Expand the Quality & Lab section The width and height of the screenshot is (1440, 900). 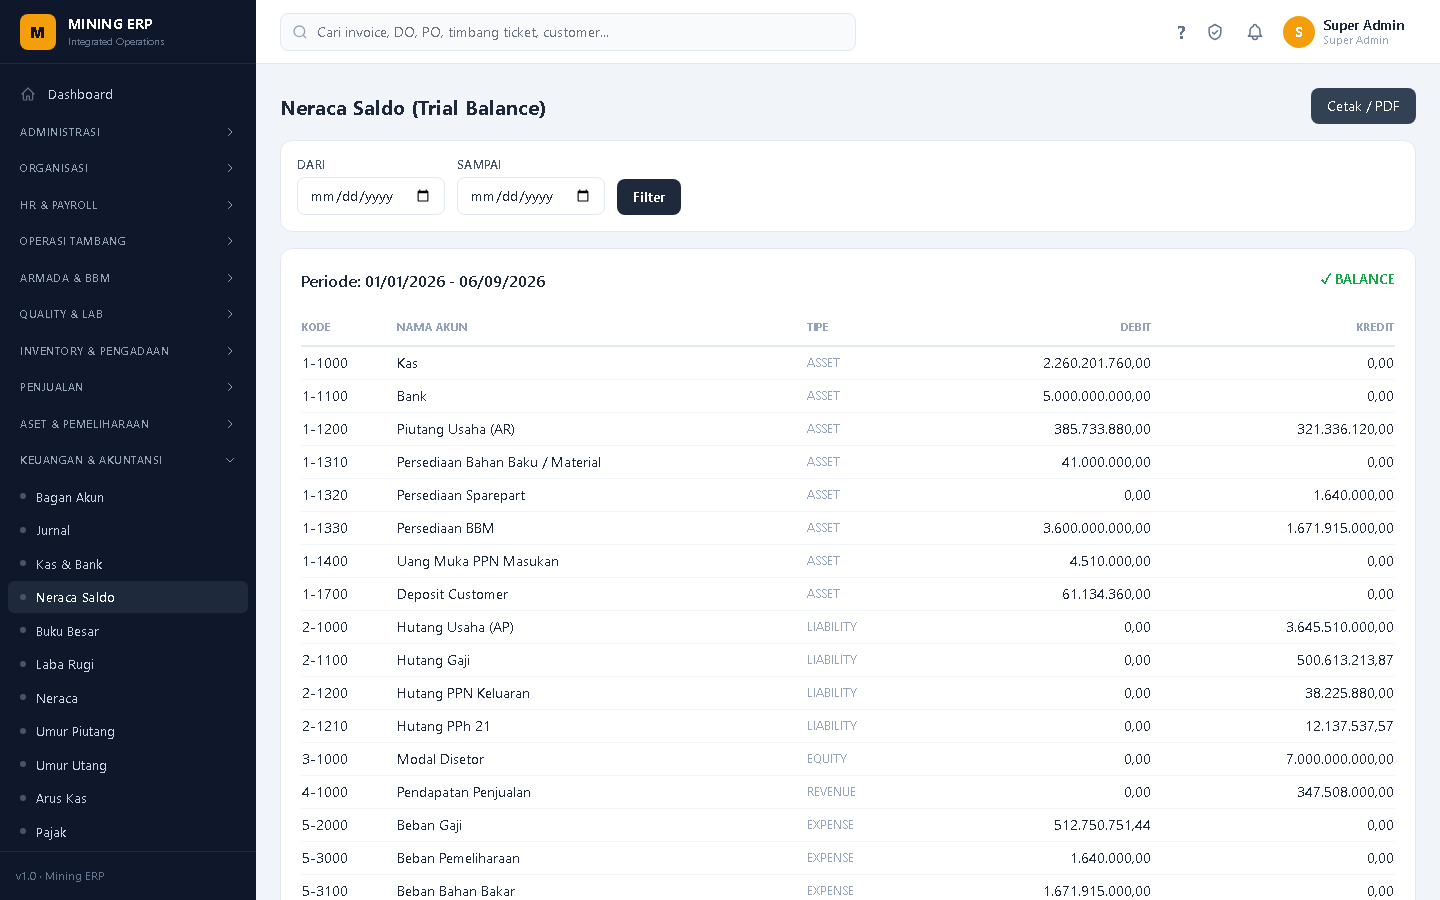tap(128, 314)
